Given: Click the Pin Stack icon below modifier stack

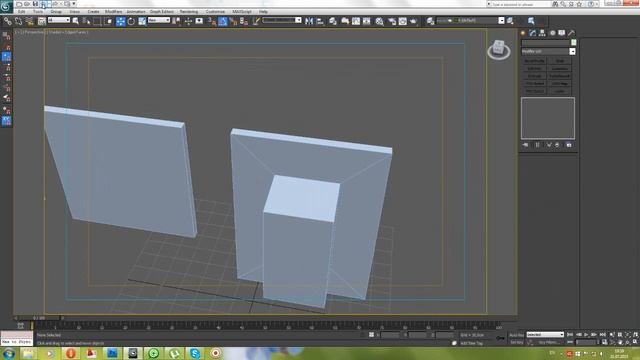Looking at the screenshot, I should click(x=525, y=145).
